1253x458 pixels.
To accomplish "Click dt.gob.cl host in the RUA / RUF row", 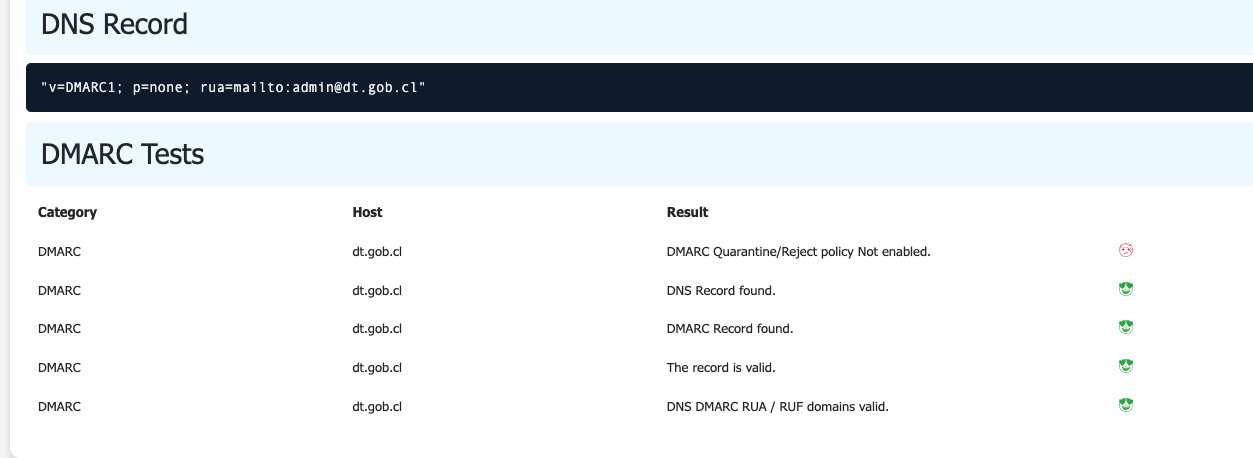I will 376,406.
